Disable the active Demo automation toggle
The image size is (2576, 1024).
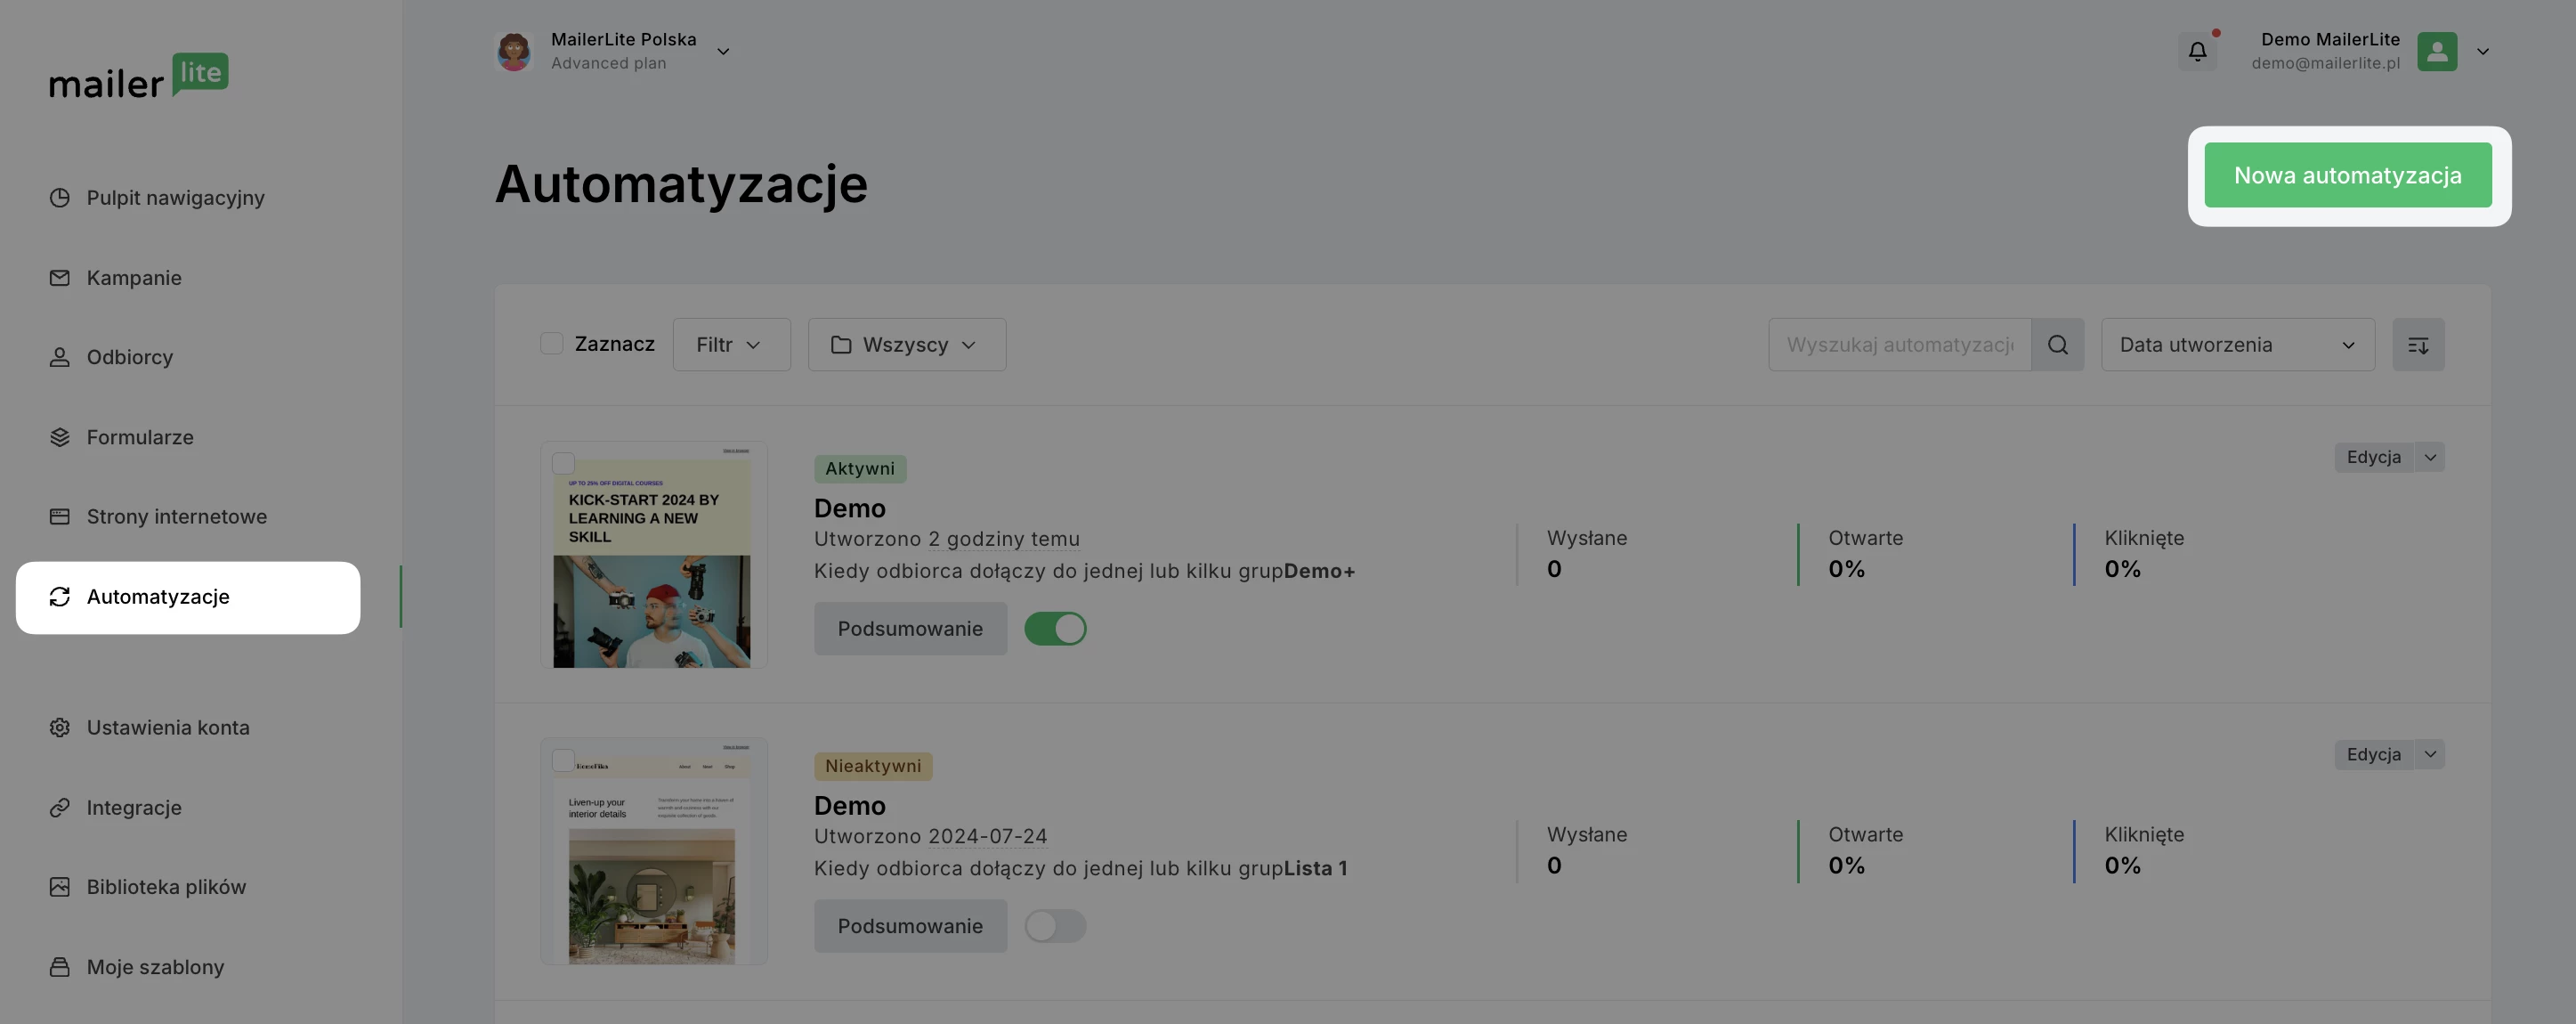point(1055,629)
